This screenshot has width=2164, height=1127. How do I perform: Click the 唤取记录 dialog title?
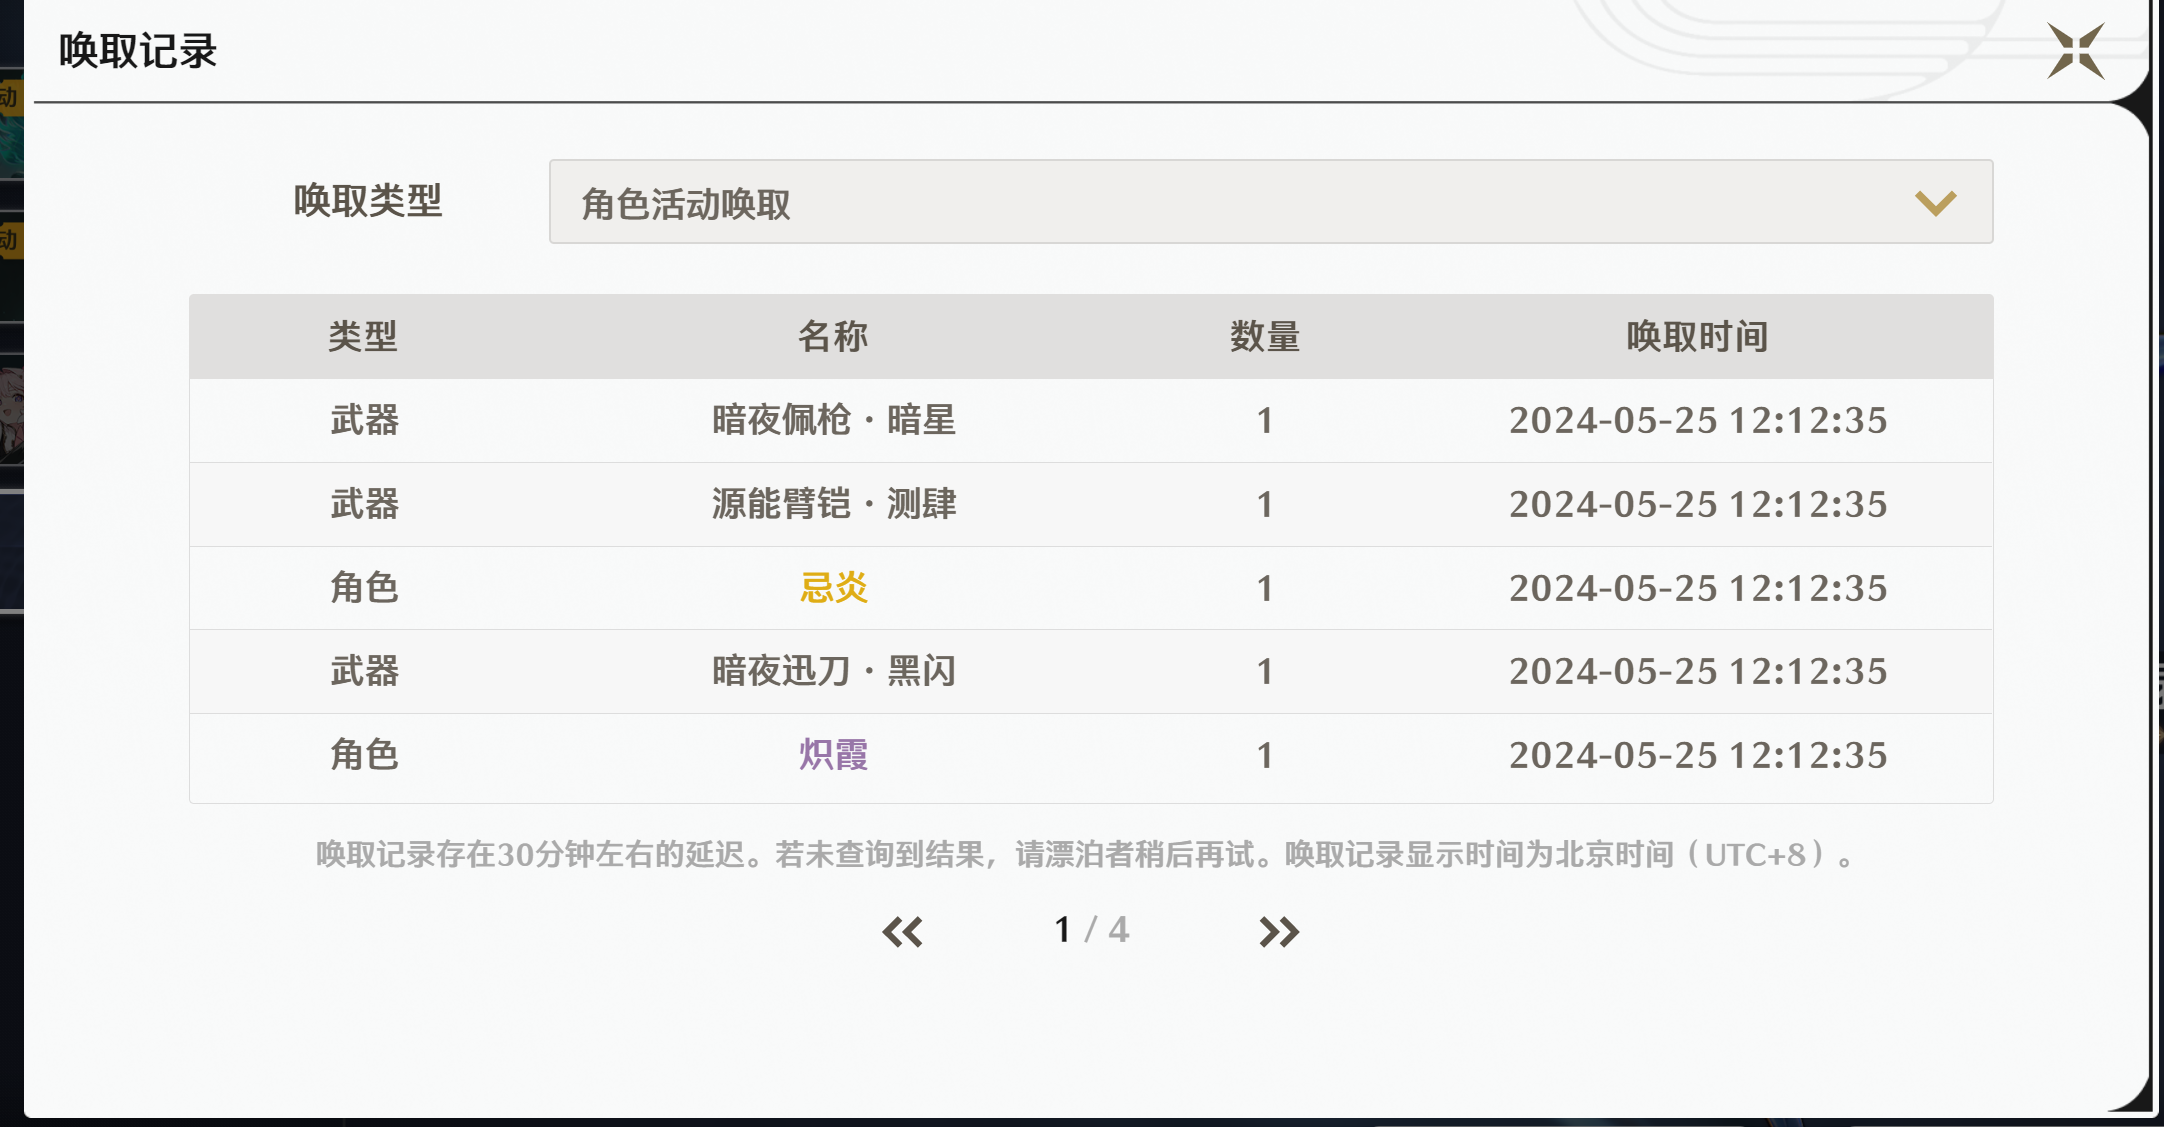click(x=138, y=51)
